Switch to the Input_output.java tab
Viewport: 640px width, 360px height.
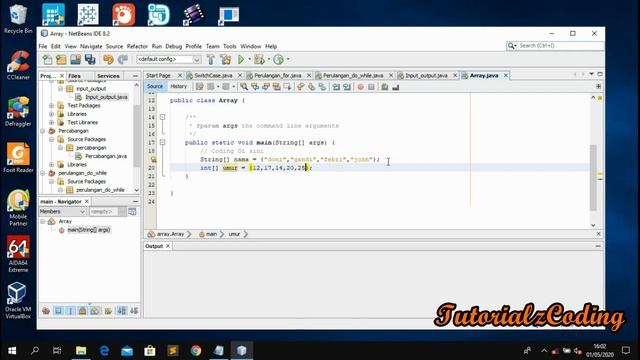[426, 76]
